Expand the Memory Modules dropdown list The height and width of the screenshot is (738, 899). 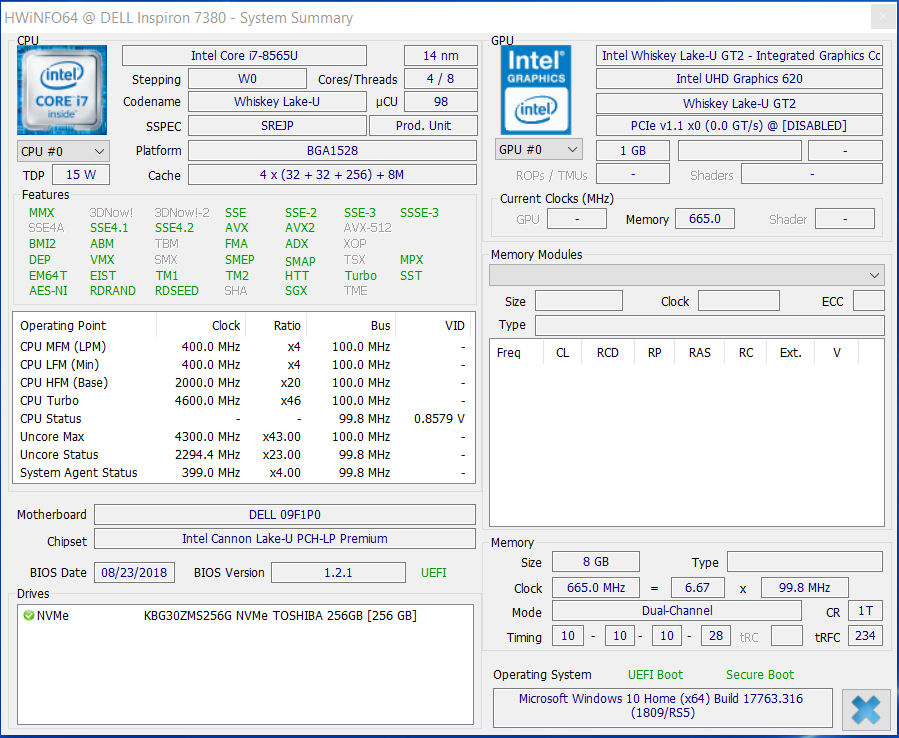(686, 275)
